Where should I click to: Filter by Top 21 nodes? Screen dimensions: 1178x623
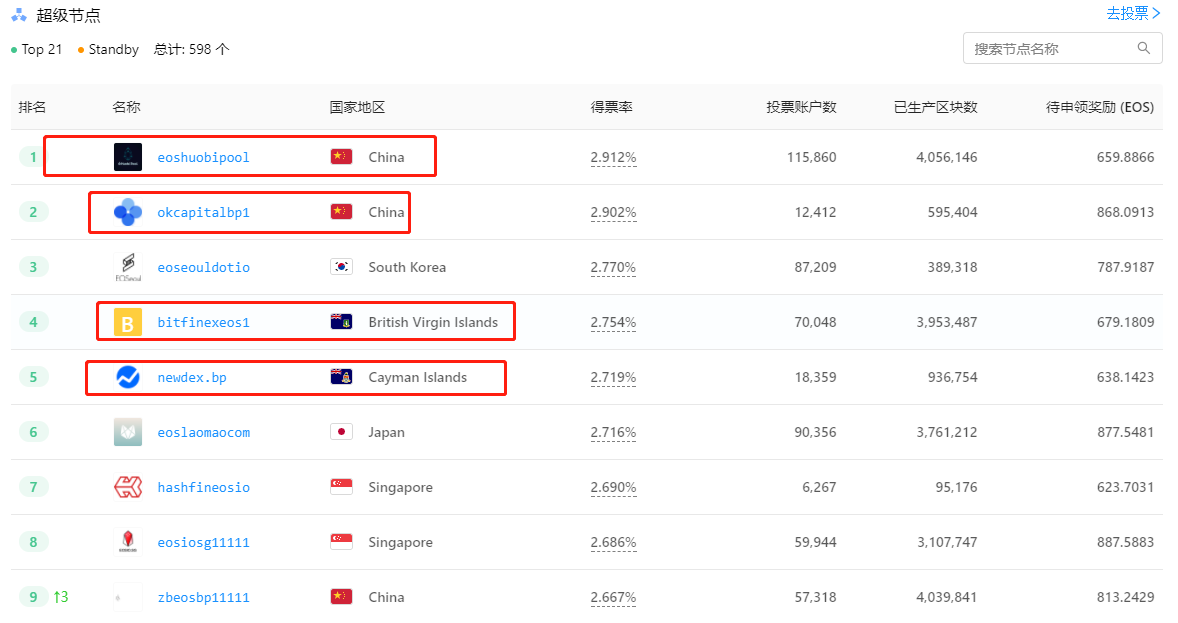coord(37,50)
